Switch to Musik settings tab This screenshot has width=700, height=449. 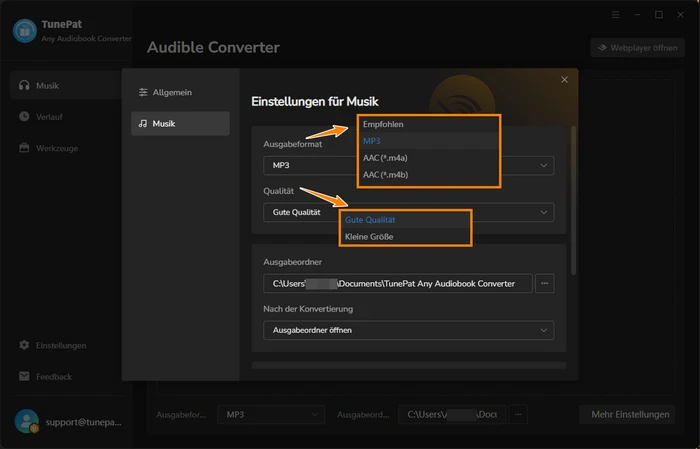180,124
